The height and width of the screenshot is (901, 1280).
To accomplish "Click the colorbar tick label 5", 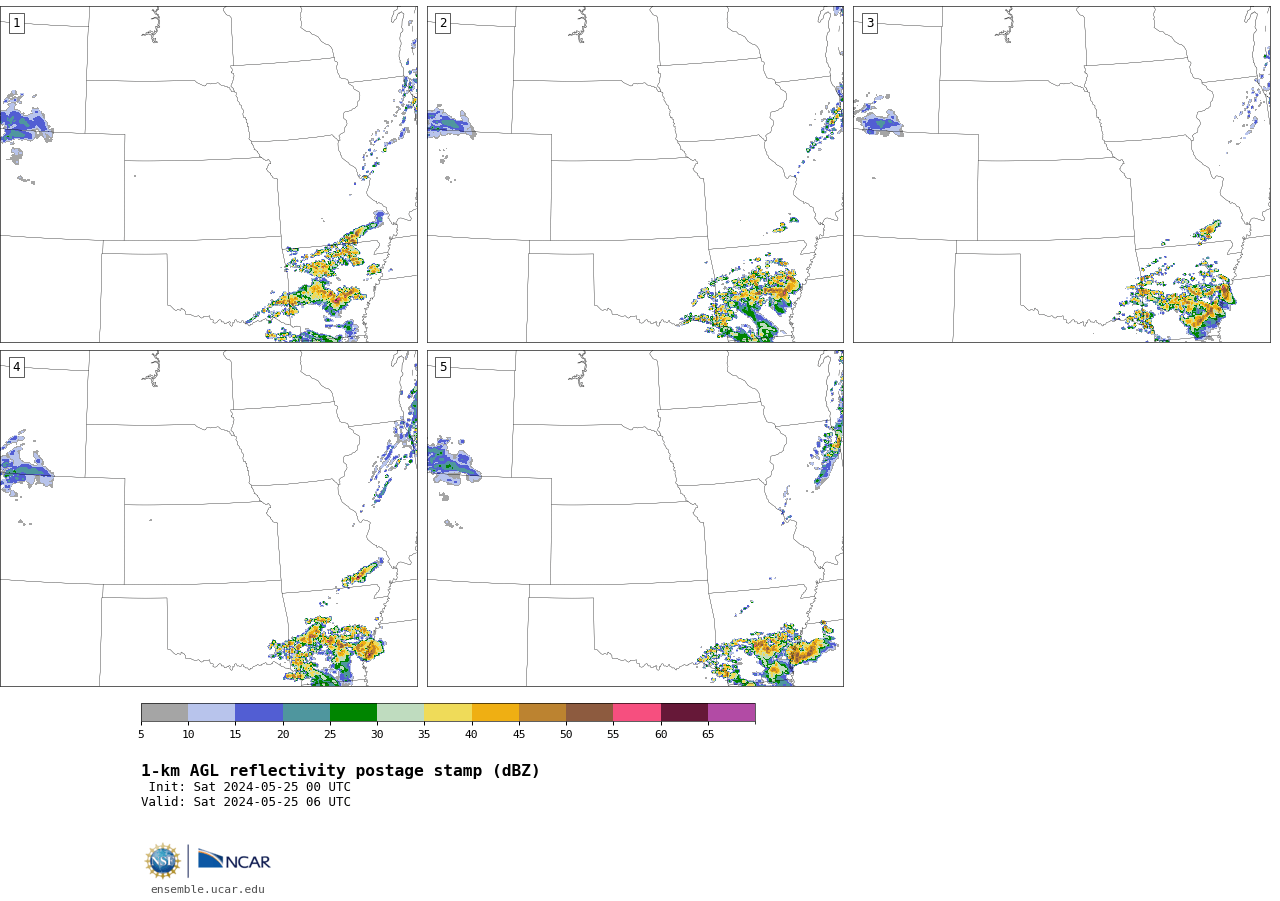I will (141, 735).
